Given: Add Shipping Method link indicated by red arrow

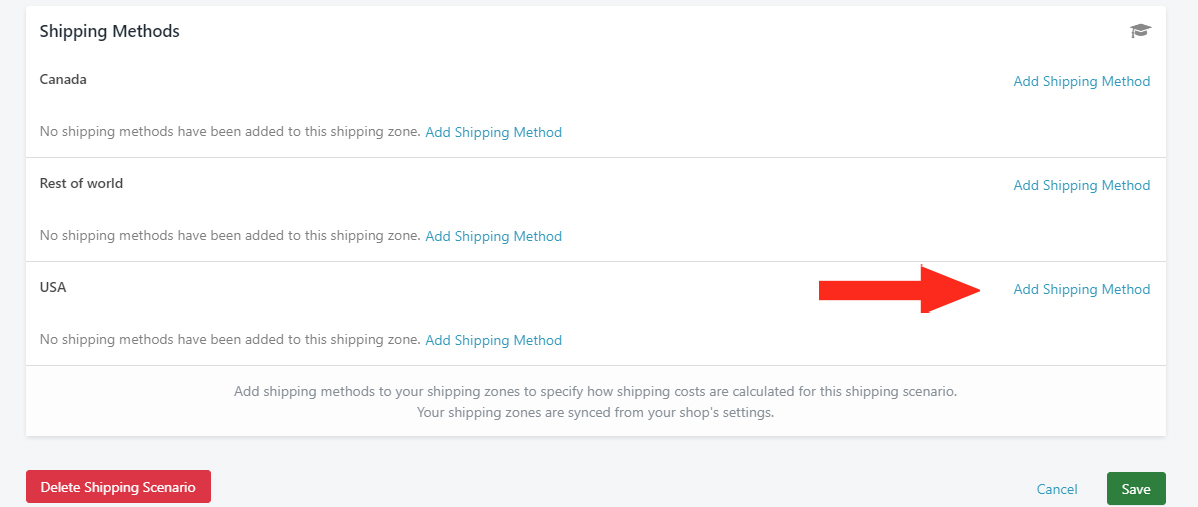Looking at the screenshot, I should tap(1081, 289).
